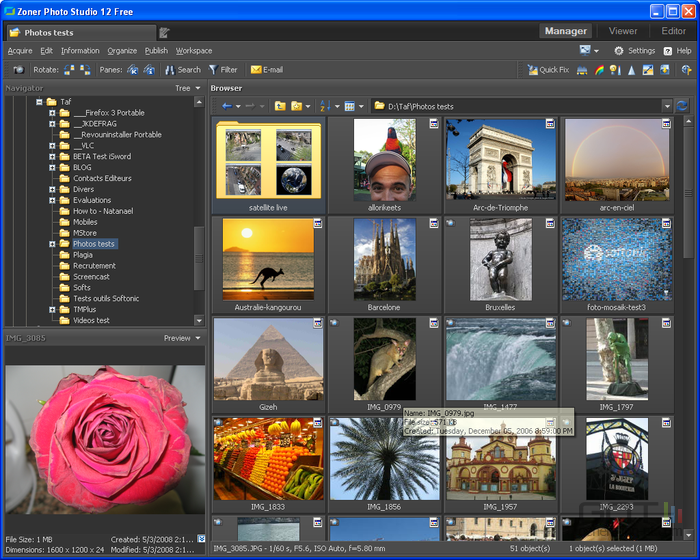Image resolution: width=700 pixels, height=560 pixels.
Task: Click the browser vertical scrollbar thumb
Action: click(x=689, y=193)
